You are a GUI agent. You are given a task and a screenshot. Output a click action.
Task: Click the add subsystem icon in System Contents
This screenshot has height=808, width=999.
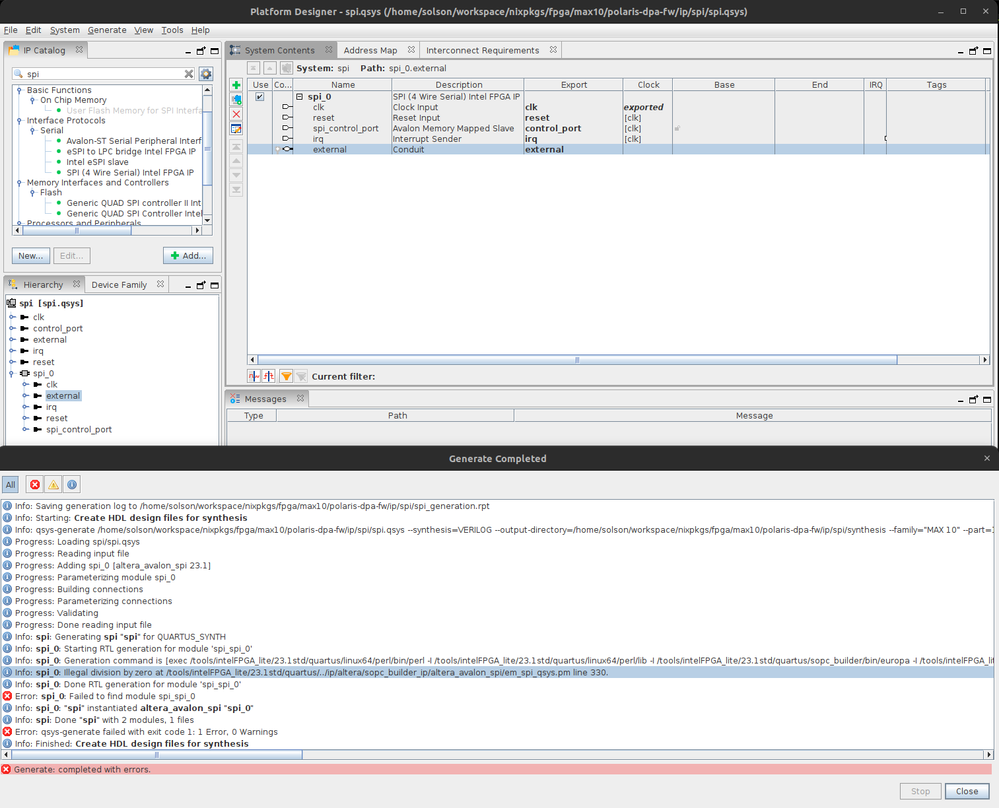click(x=236, y=100)
